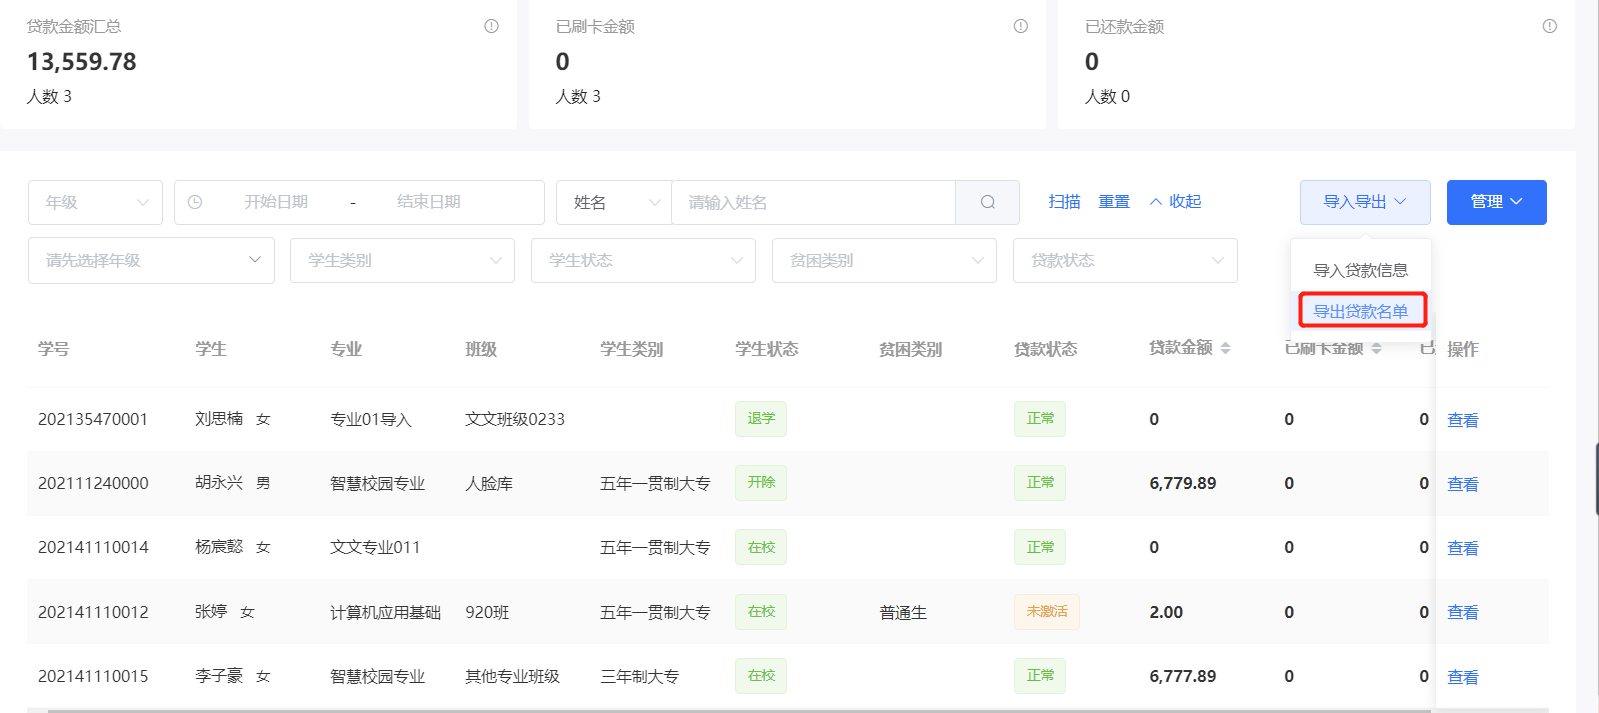Click 普通生 poverty category cell
This screenshot has width=1599, height=713.
click(x=903, y=612)
